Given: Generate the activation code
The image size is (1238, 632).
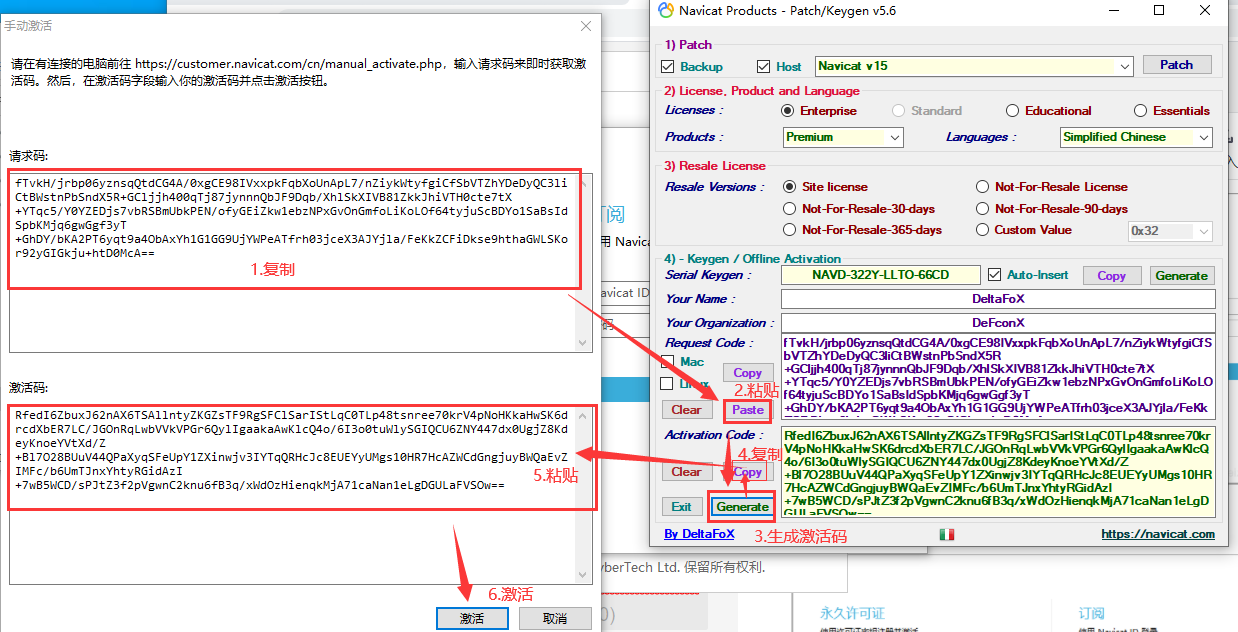Looking at the screenshot, I should click(742, 507).
